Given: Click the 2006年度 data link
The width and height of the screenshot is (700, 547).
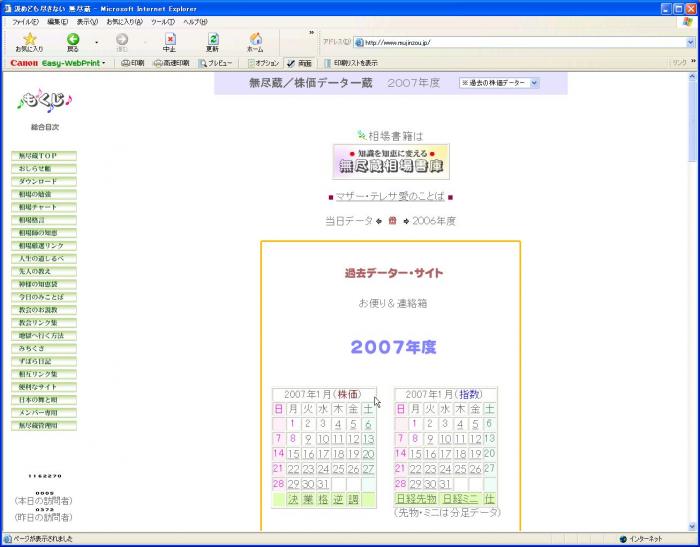Looking at the screenshot, I should pos(434,221).
